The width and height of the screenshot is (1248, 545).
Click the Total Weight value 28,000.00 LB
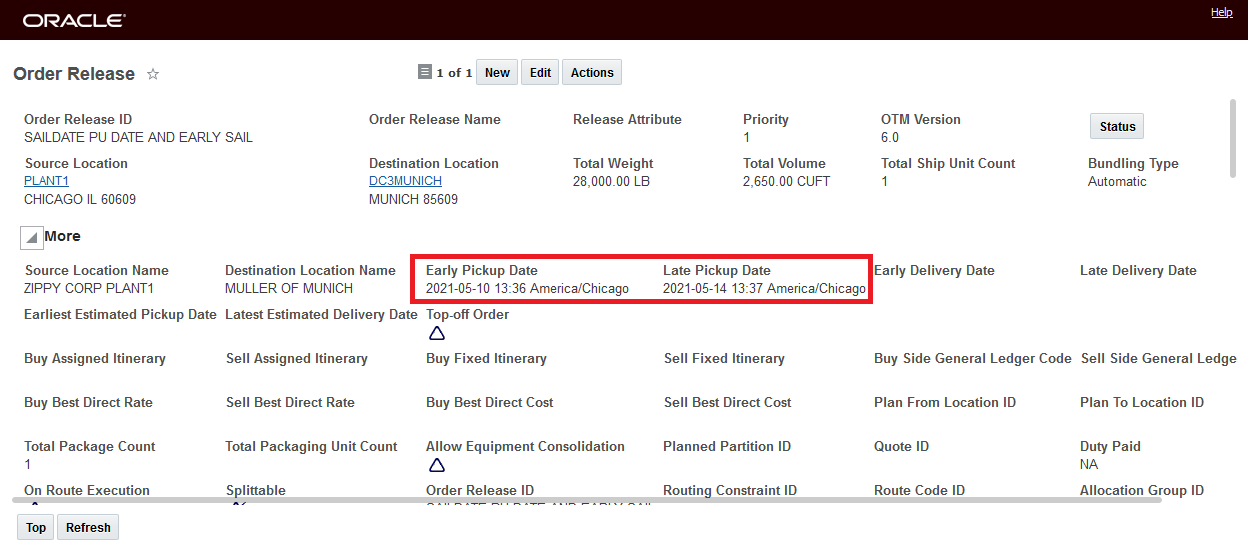611,181
